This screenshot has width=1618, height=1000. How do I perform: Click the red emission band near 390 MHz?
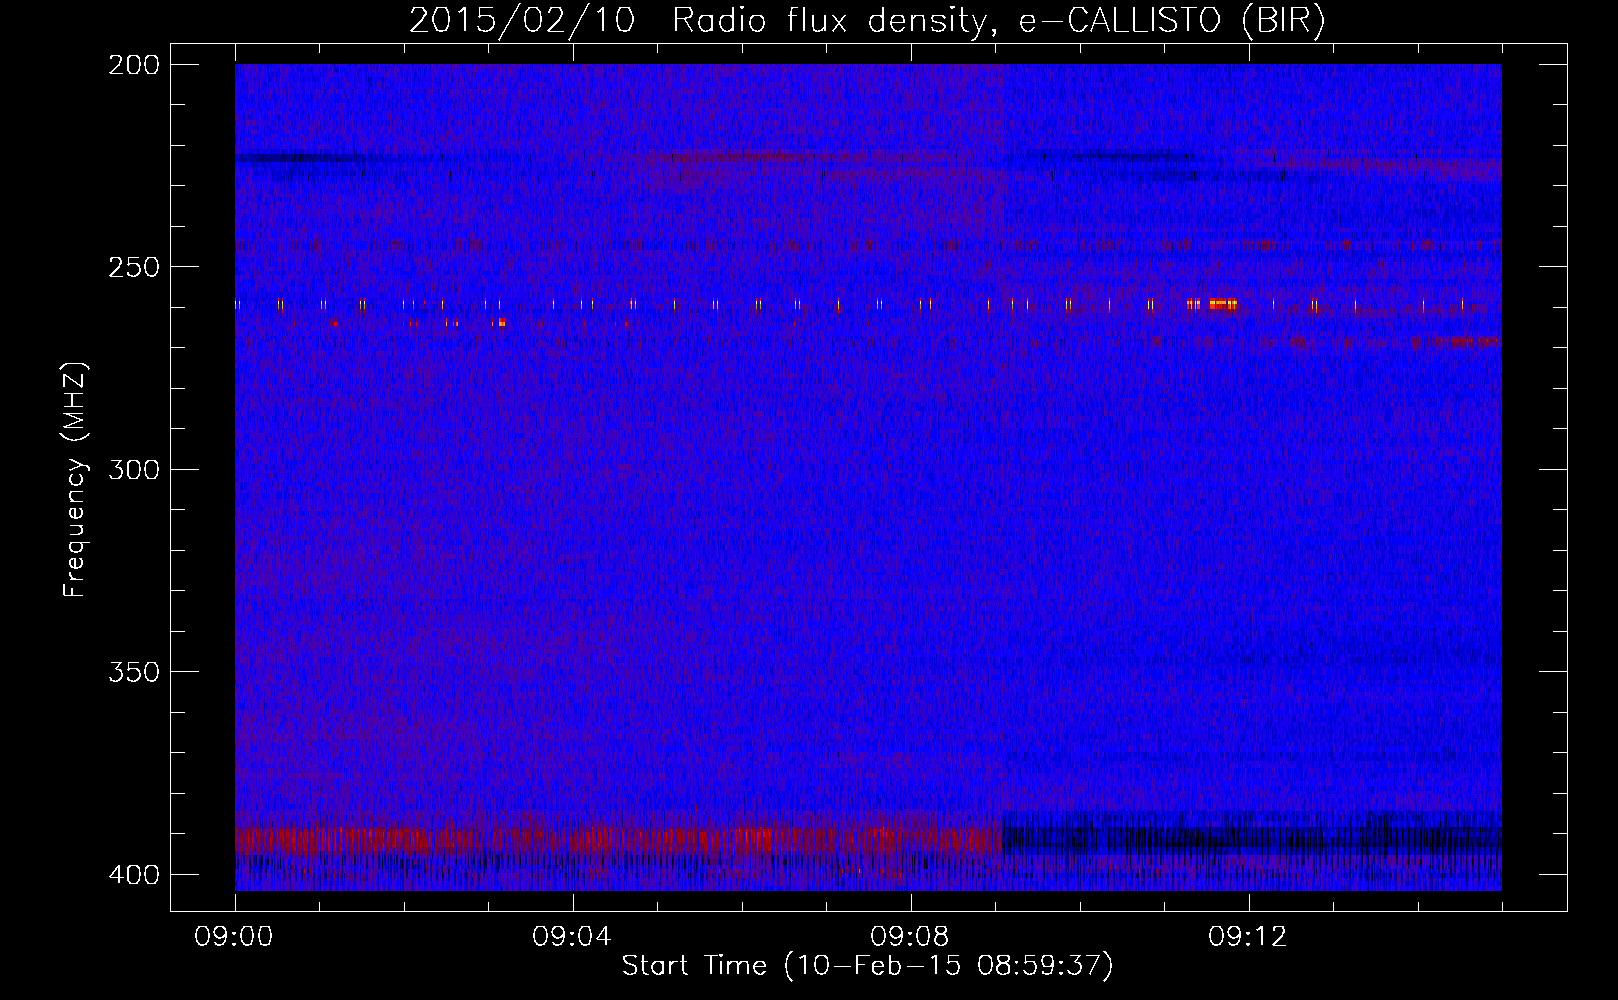(618, 839)
